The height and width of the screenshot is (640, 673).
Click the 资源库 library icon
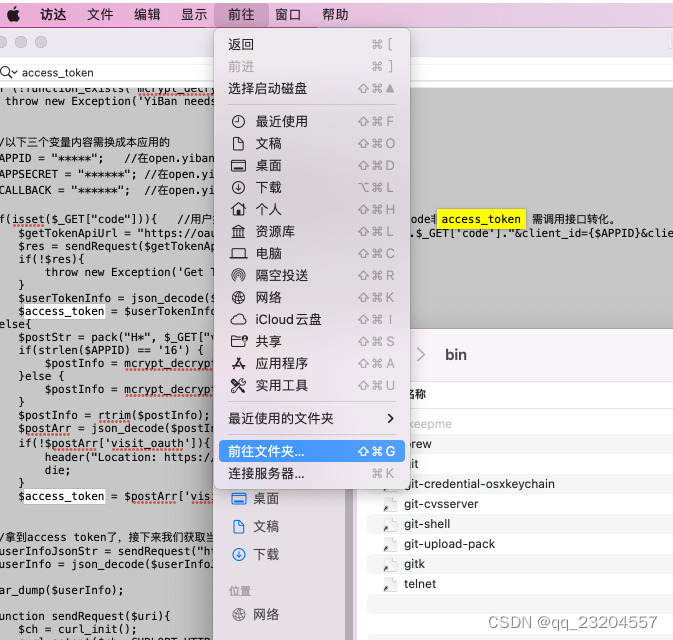[239, 232]
